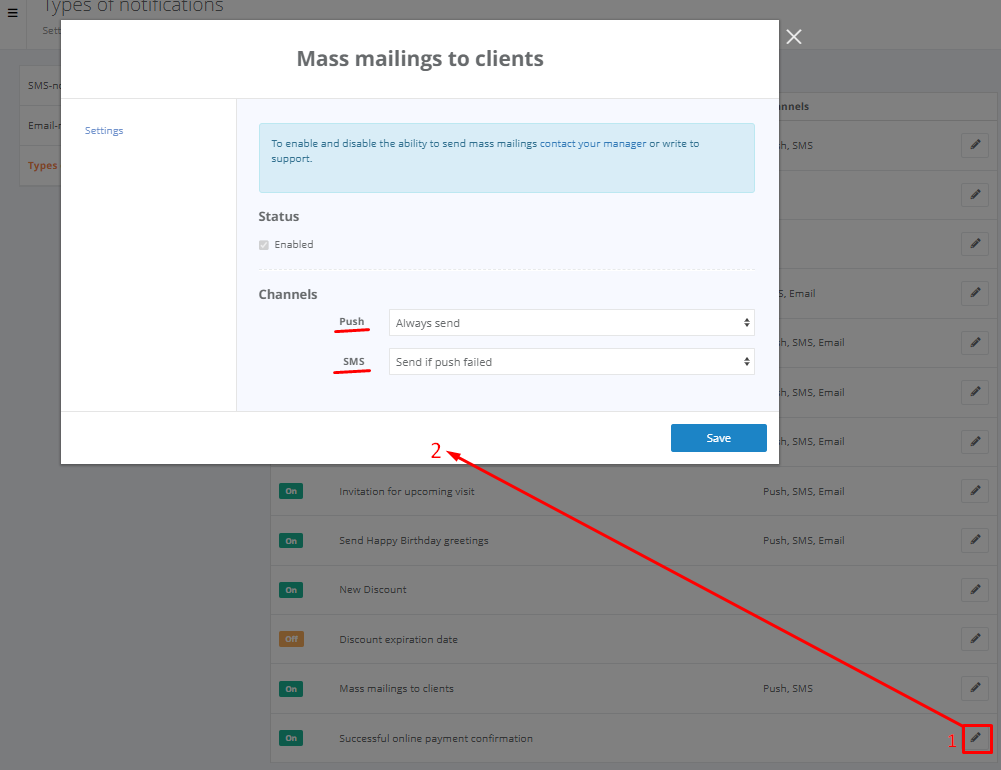Click Invitation for upcoming visit text
Viewport: 1001px width, 770px height.
(x=407, y=492)
